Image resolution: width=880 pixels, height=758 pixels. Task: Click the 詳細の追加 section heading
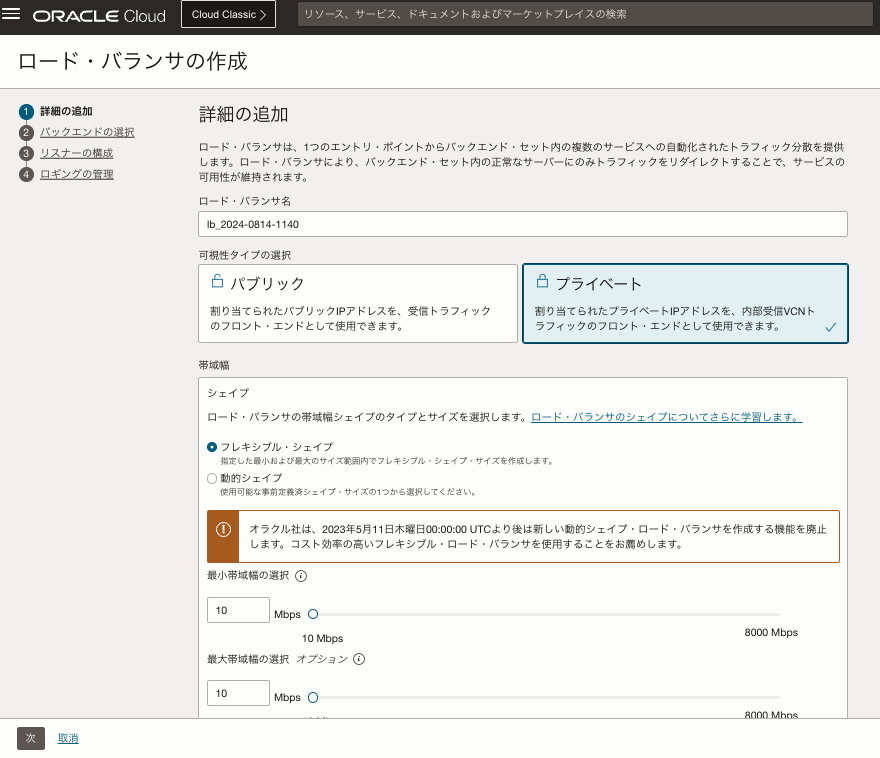(x=244, y=114)
